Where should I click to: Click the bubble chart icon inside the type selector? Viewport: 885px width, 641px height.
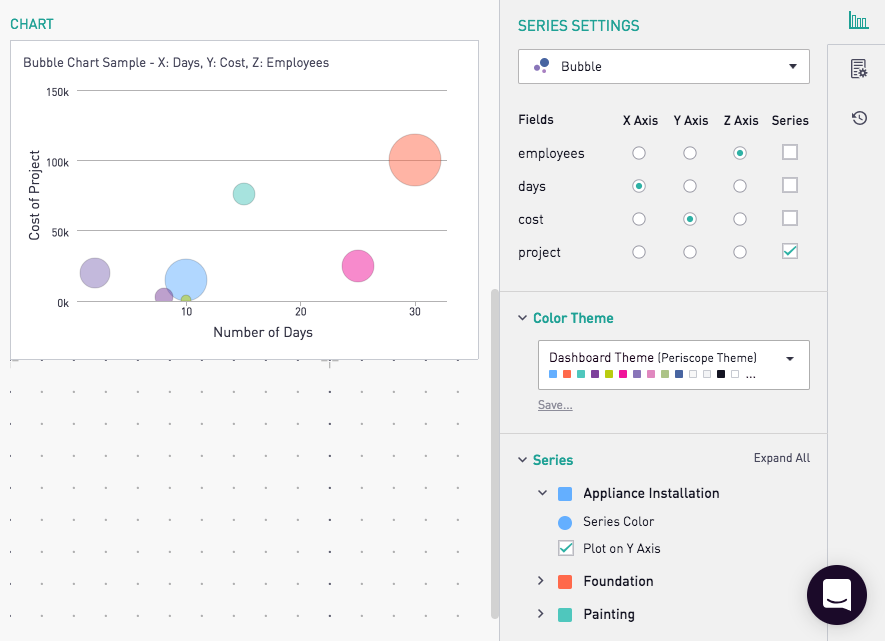[542, 66]
